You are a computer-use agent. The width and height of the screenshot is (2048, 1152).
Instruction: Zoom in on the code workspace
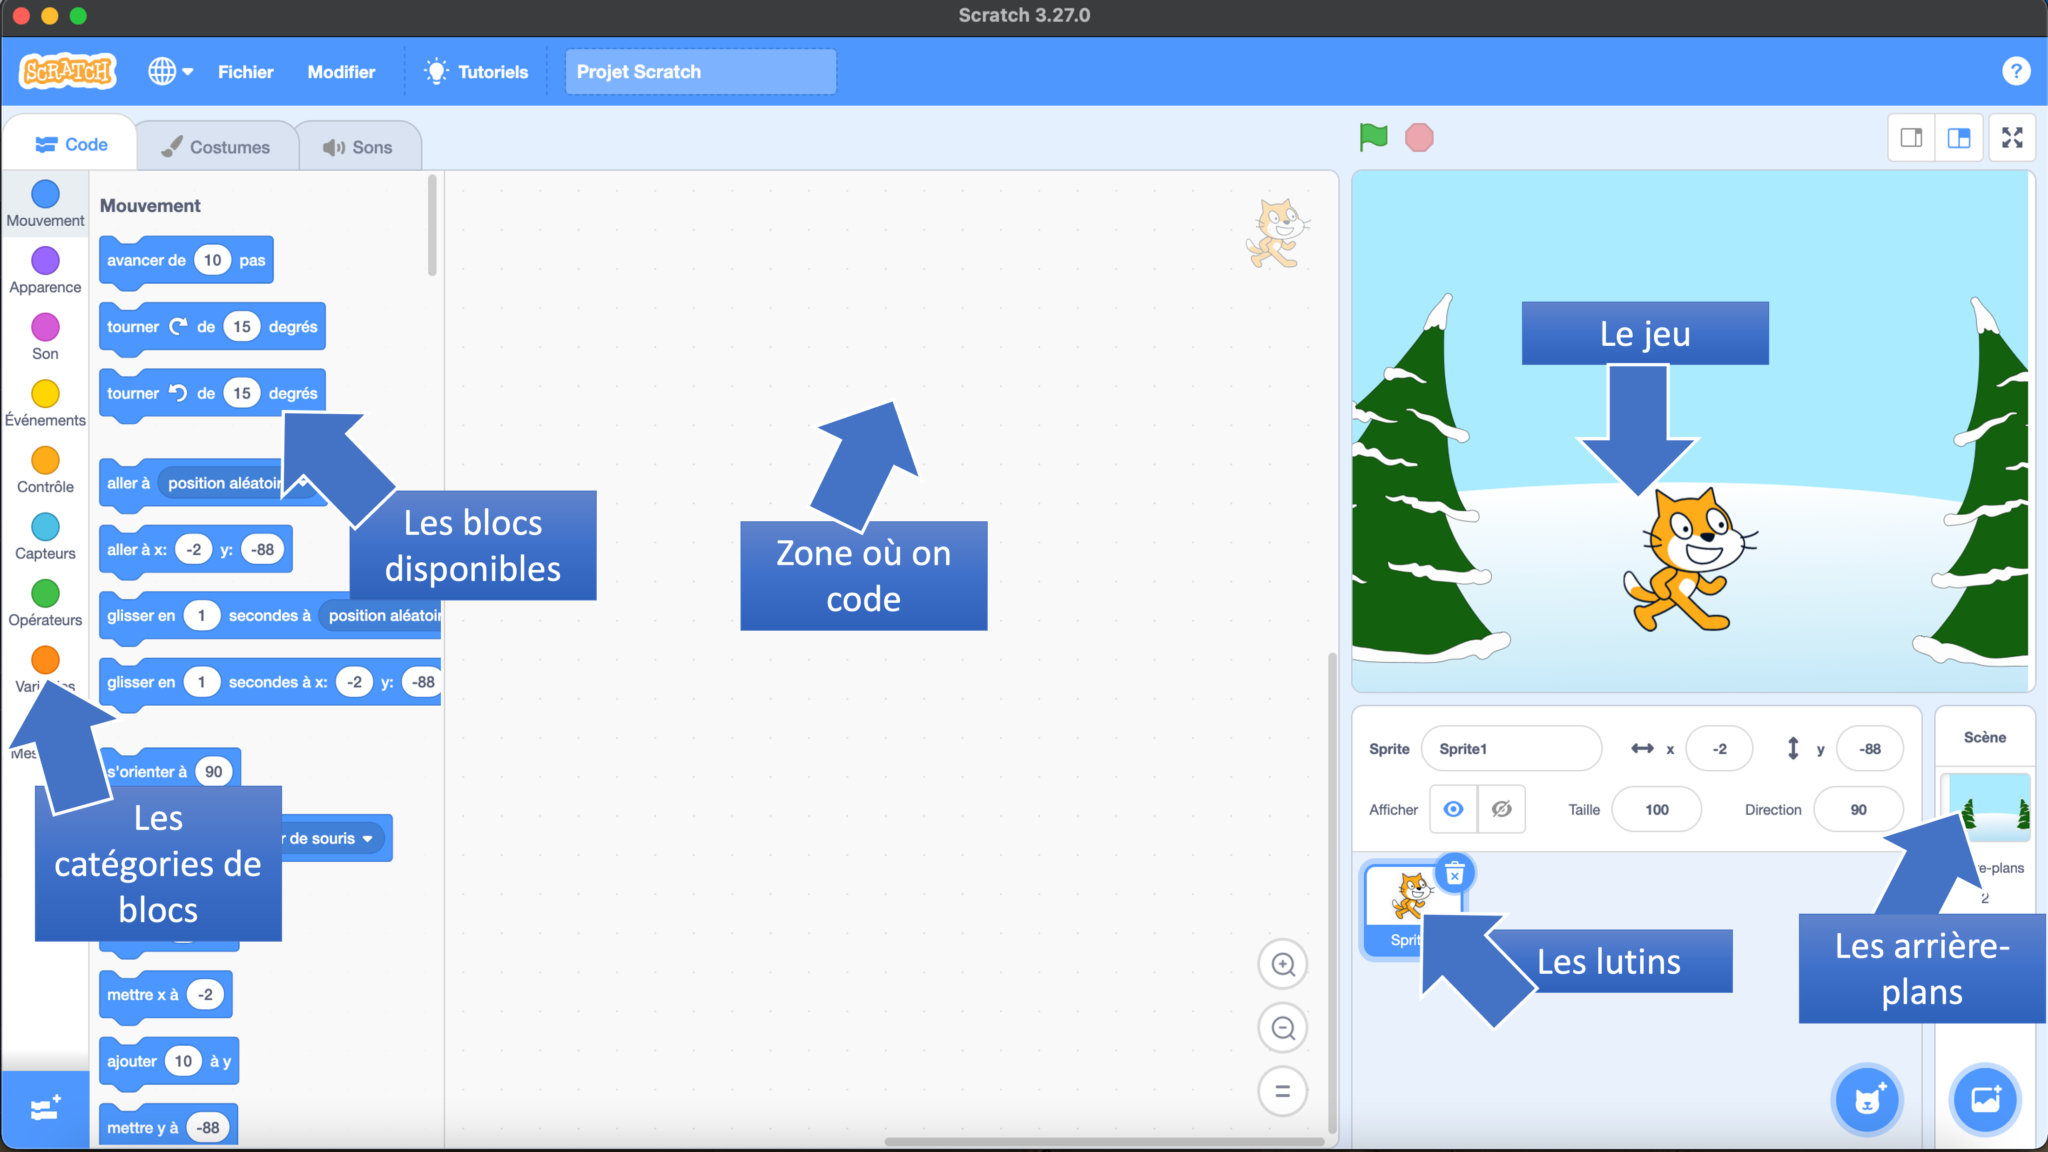(x=1283, y=964)
